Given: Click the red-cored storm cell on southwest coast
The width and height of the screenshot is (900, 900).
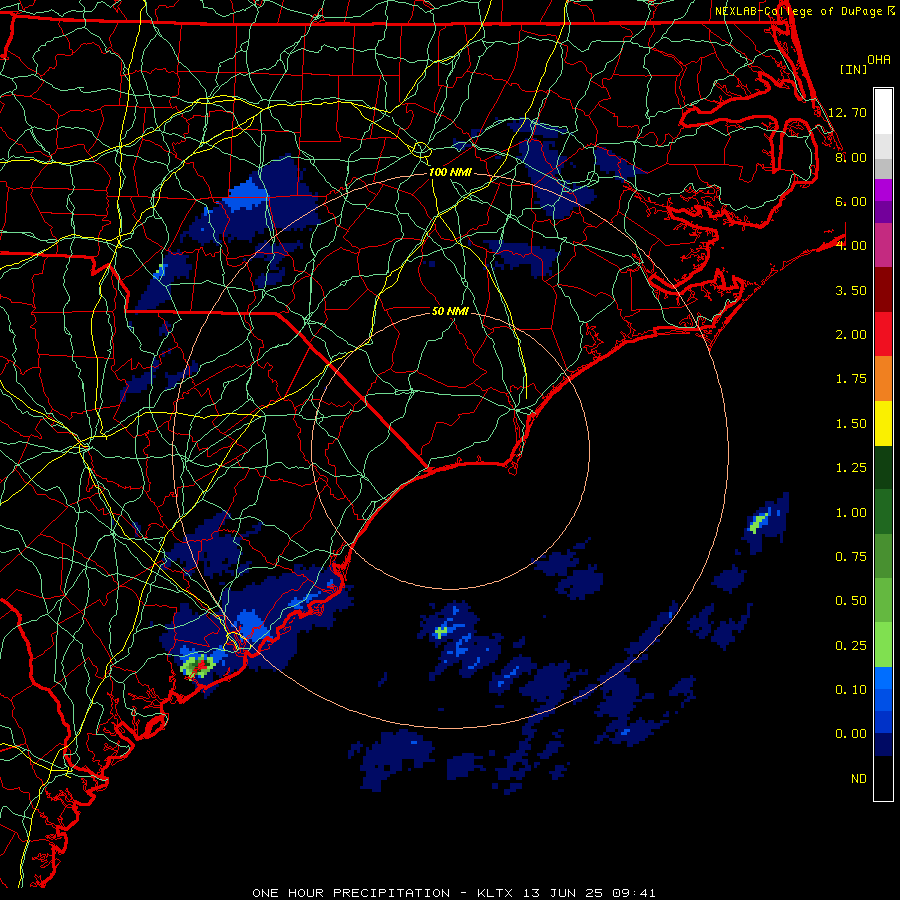Looking at the screenshot, I should pos(198,666).
